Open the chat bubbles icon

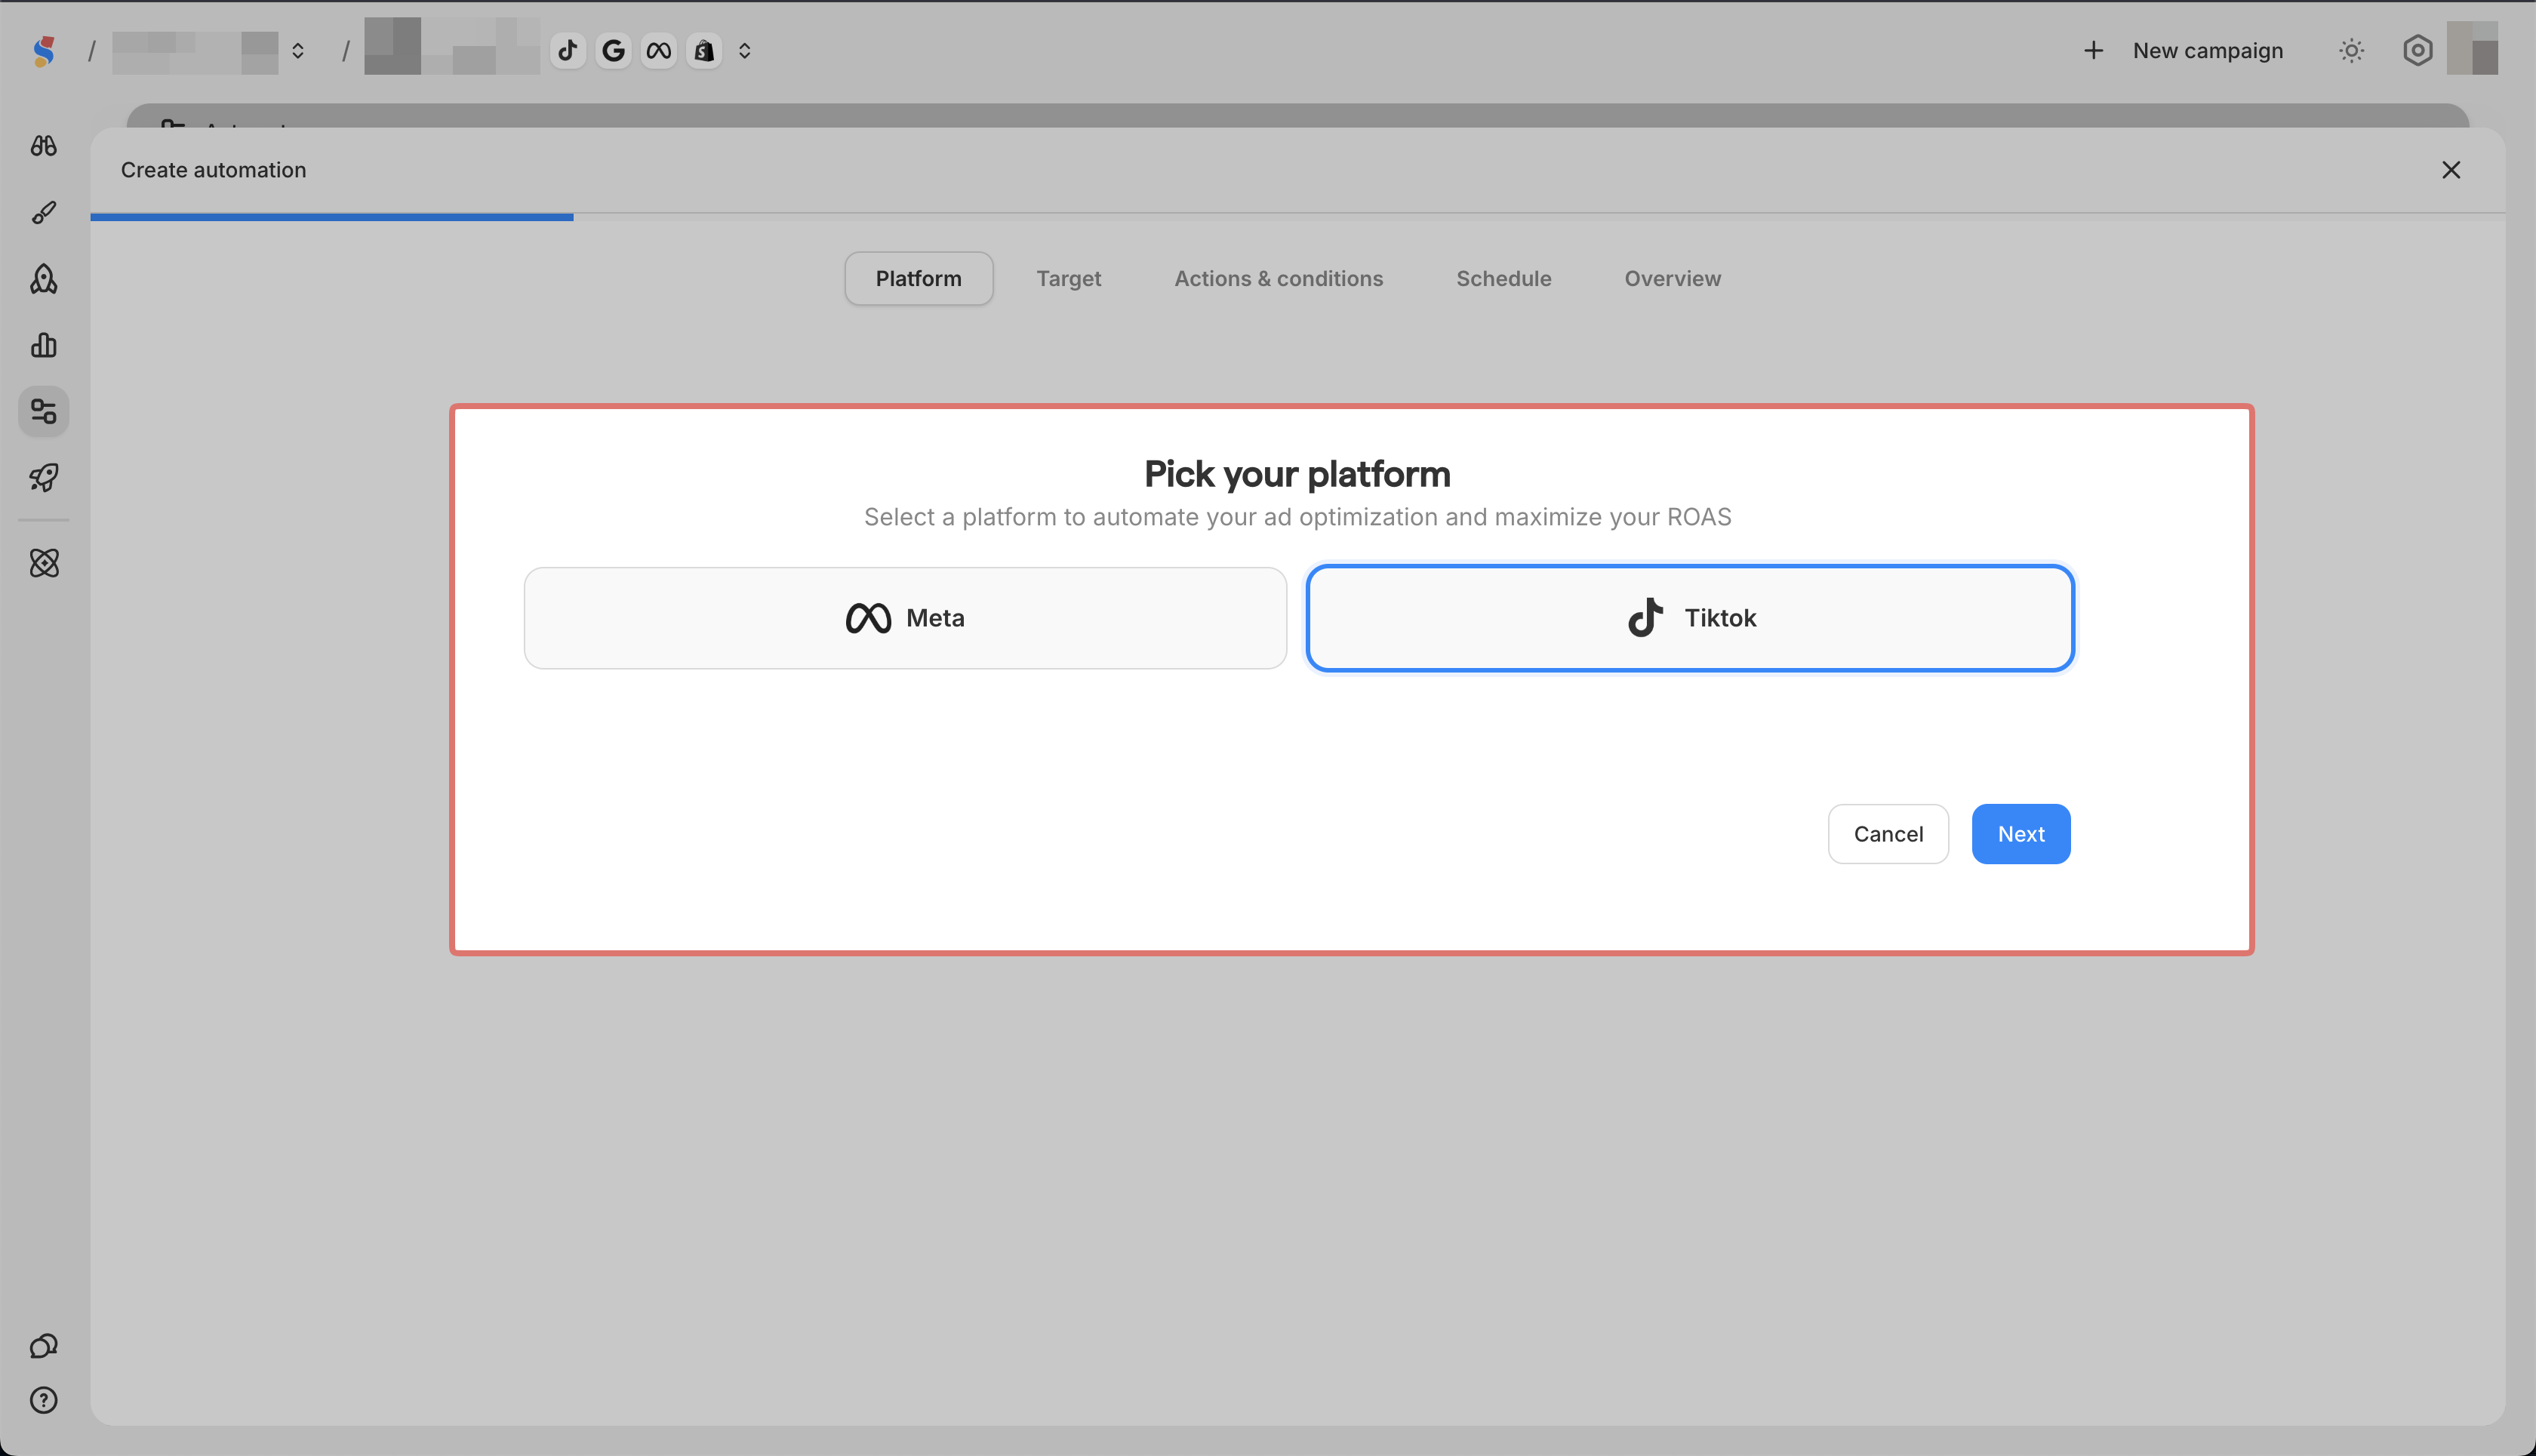pos(43,1346)
